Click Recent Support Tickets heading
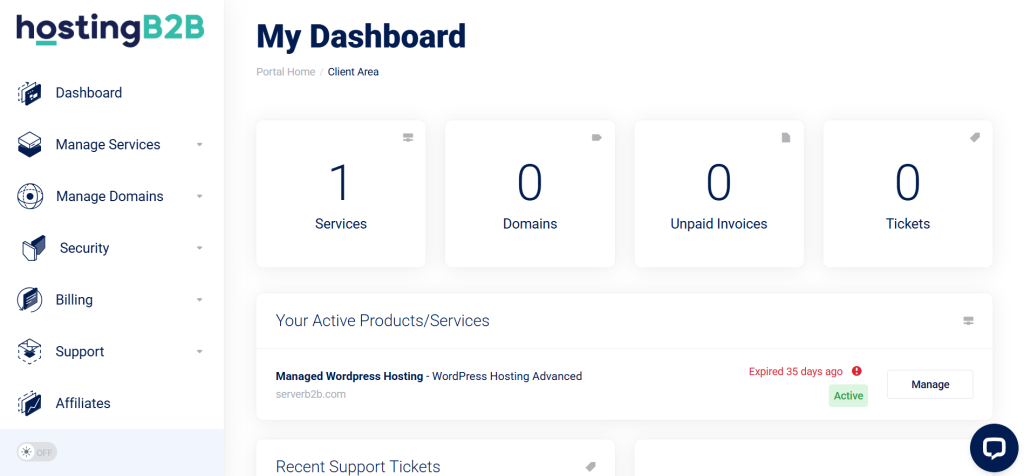This screenshot has height=476, width=1024. coord(358,466)
